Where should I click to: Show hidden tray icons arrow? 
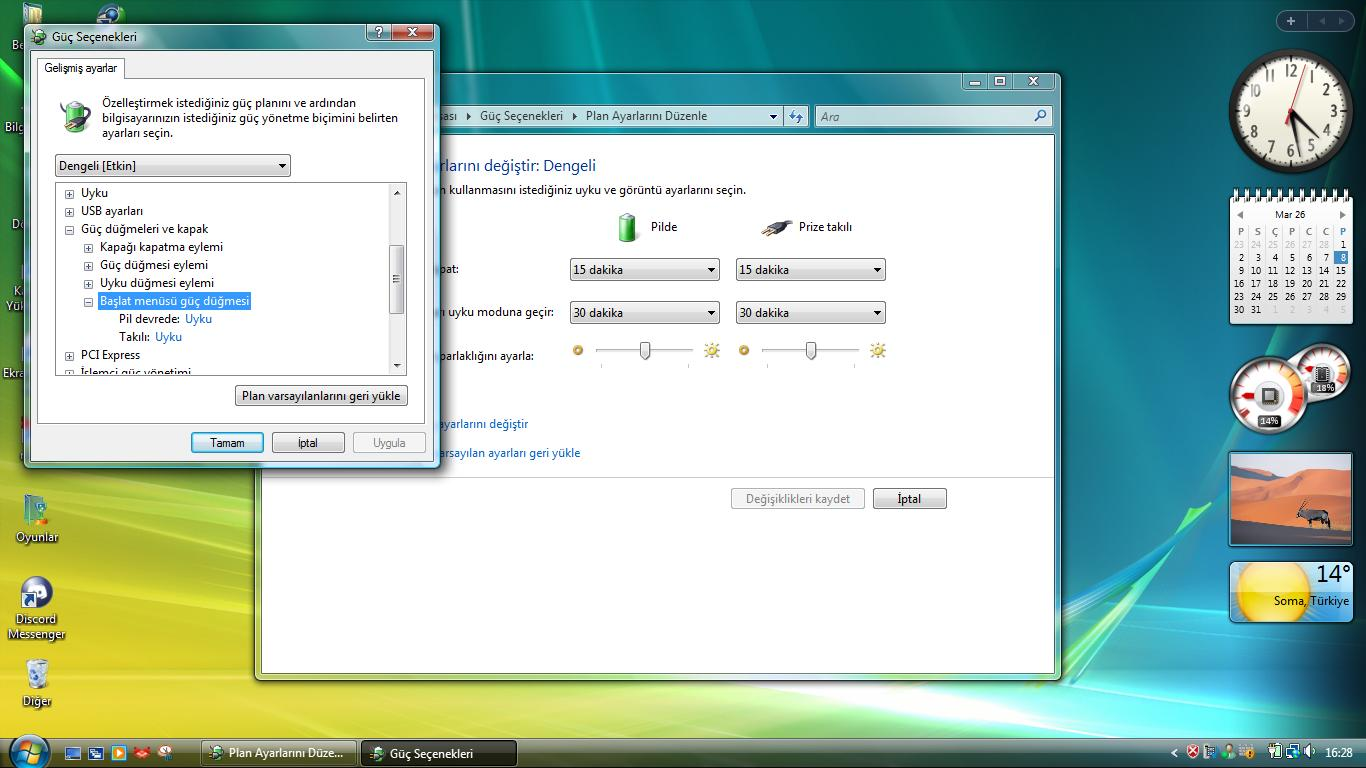point(1175,753)
